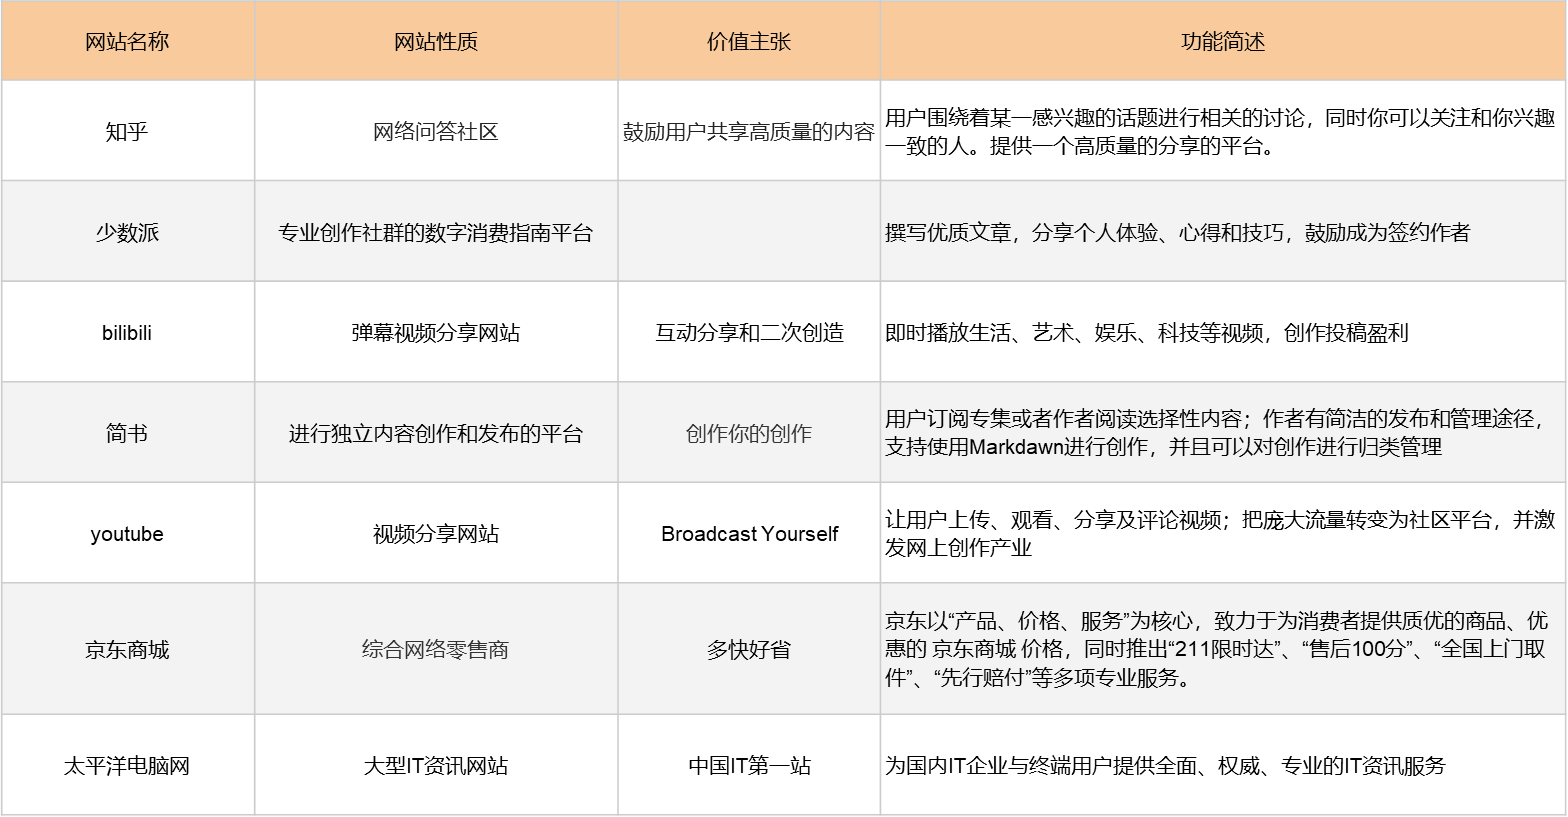Select the 网站性质 header cell
The width and height of the screenshot is (1568, 817).
436,41
